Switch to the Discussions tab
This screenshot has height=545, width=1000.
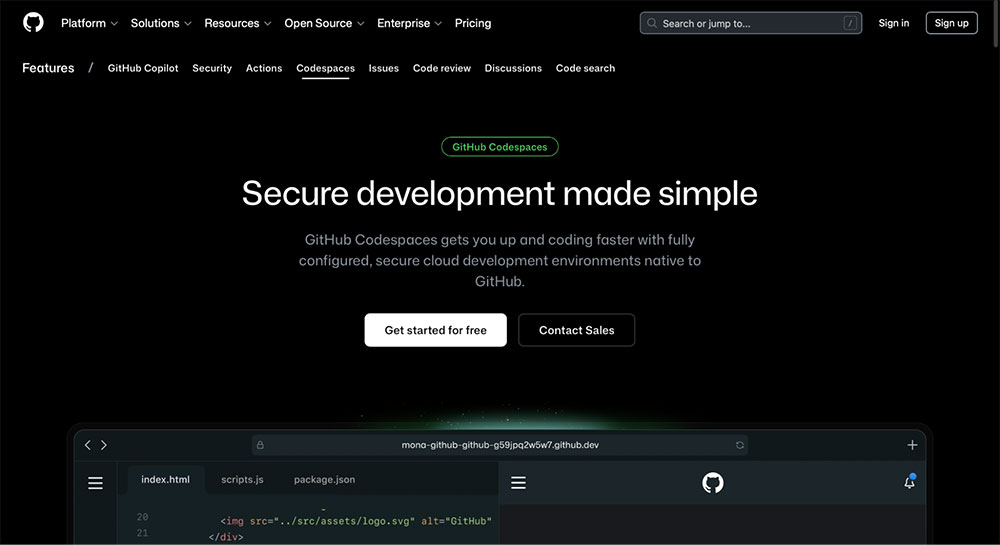click(513, 68)
